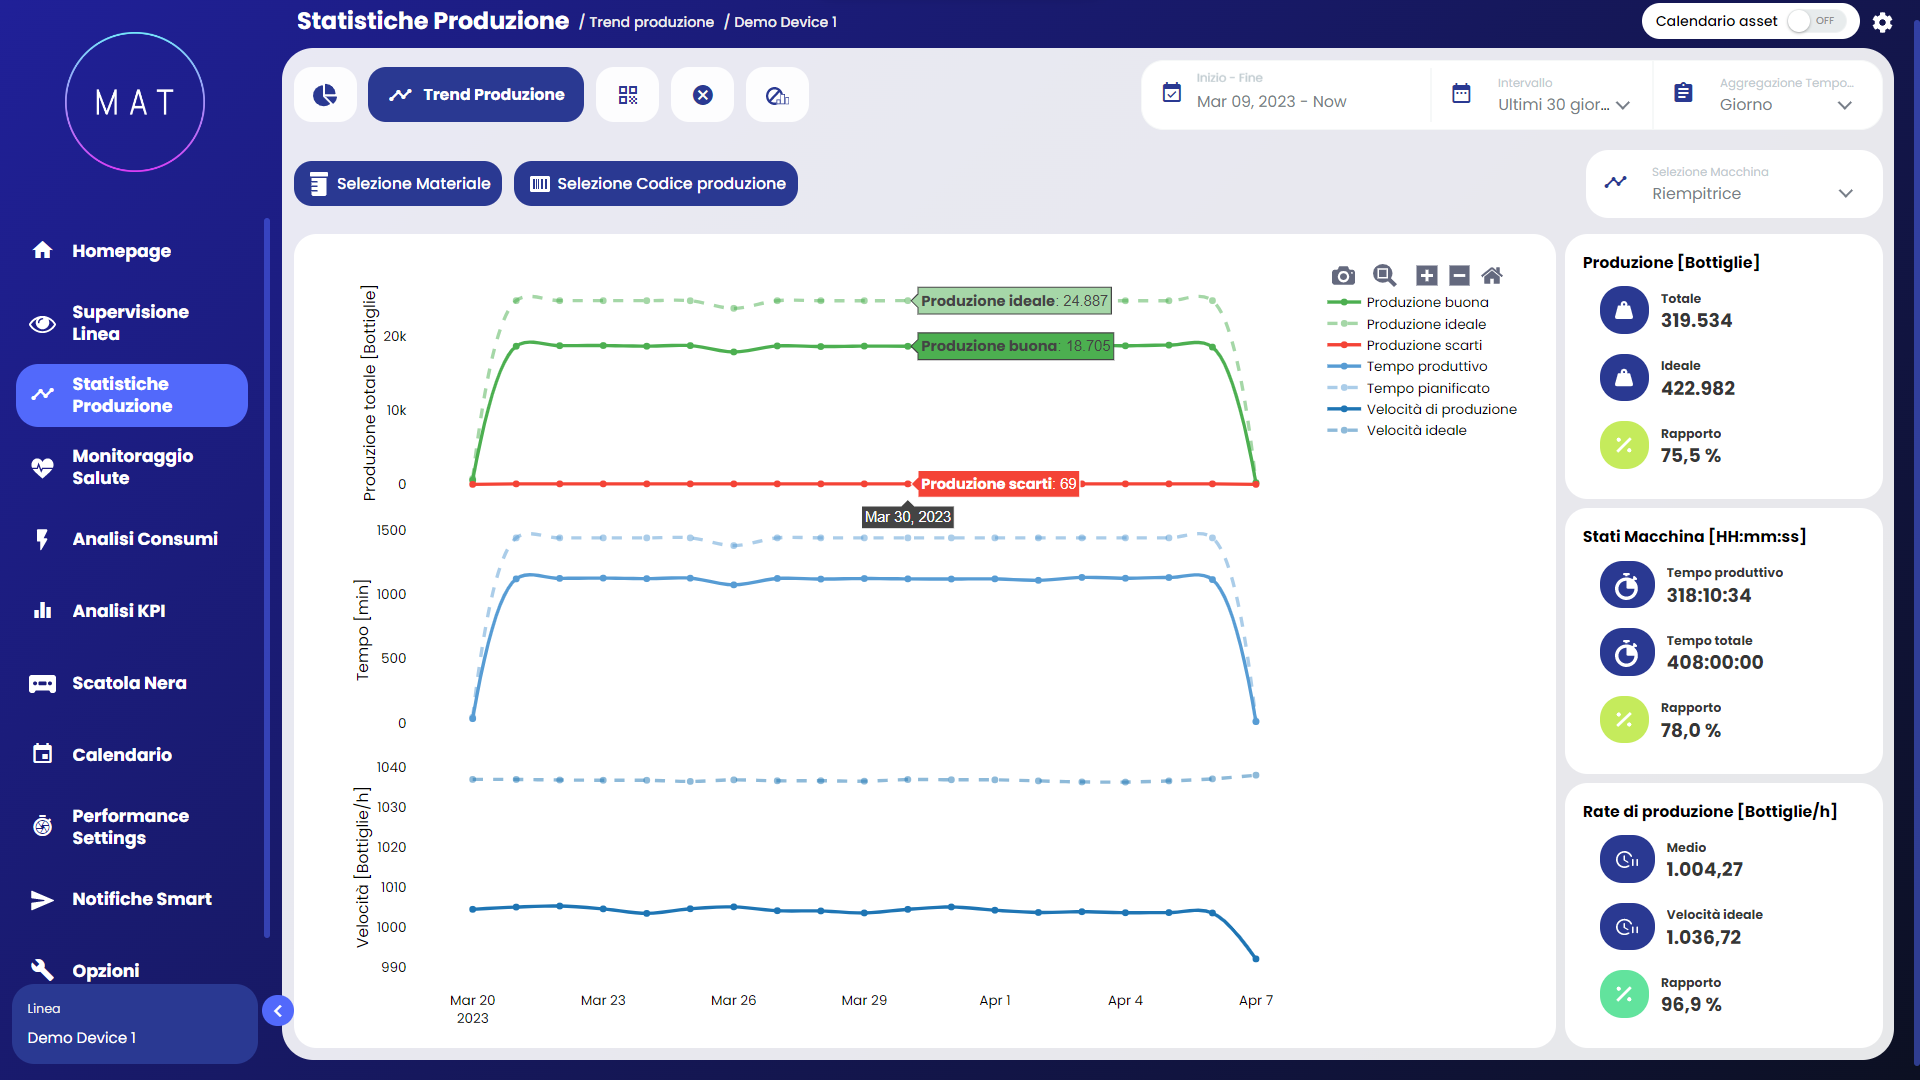The image size is (1920, 1080).
Task: Hide Tempo pianificato legend series
Action: pos(1427,388)
